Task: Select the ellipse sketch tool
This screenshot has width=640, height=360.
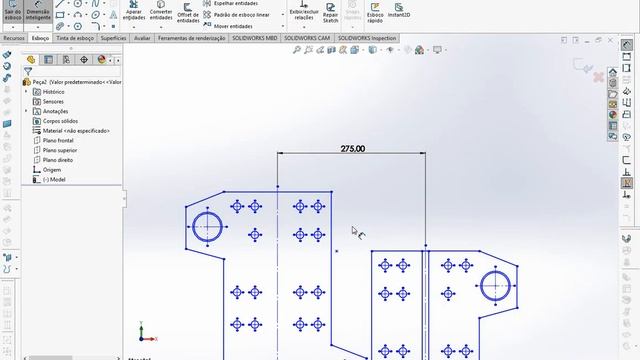Action: point(95,15)
